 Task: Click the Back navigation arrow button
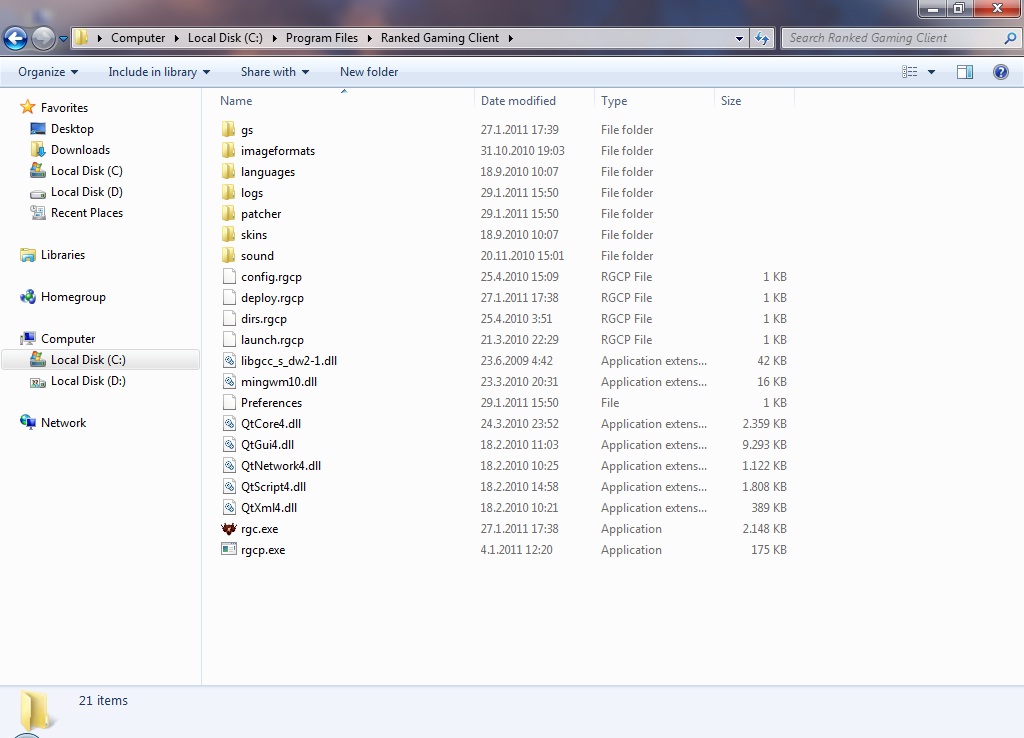click(16, 39)
